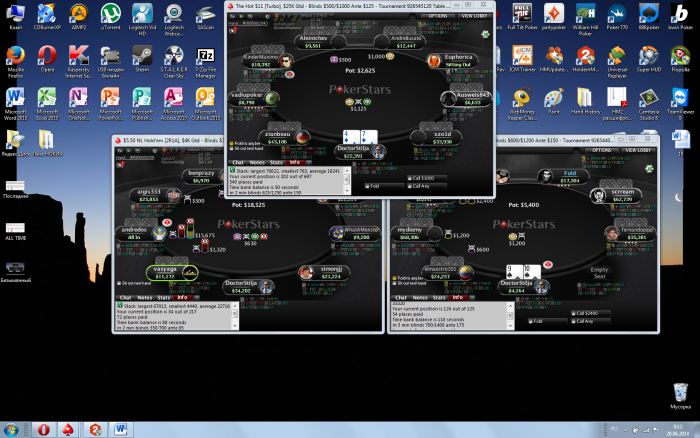
Task: Open the Hand History folder icon
Action: (585, 99)
